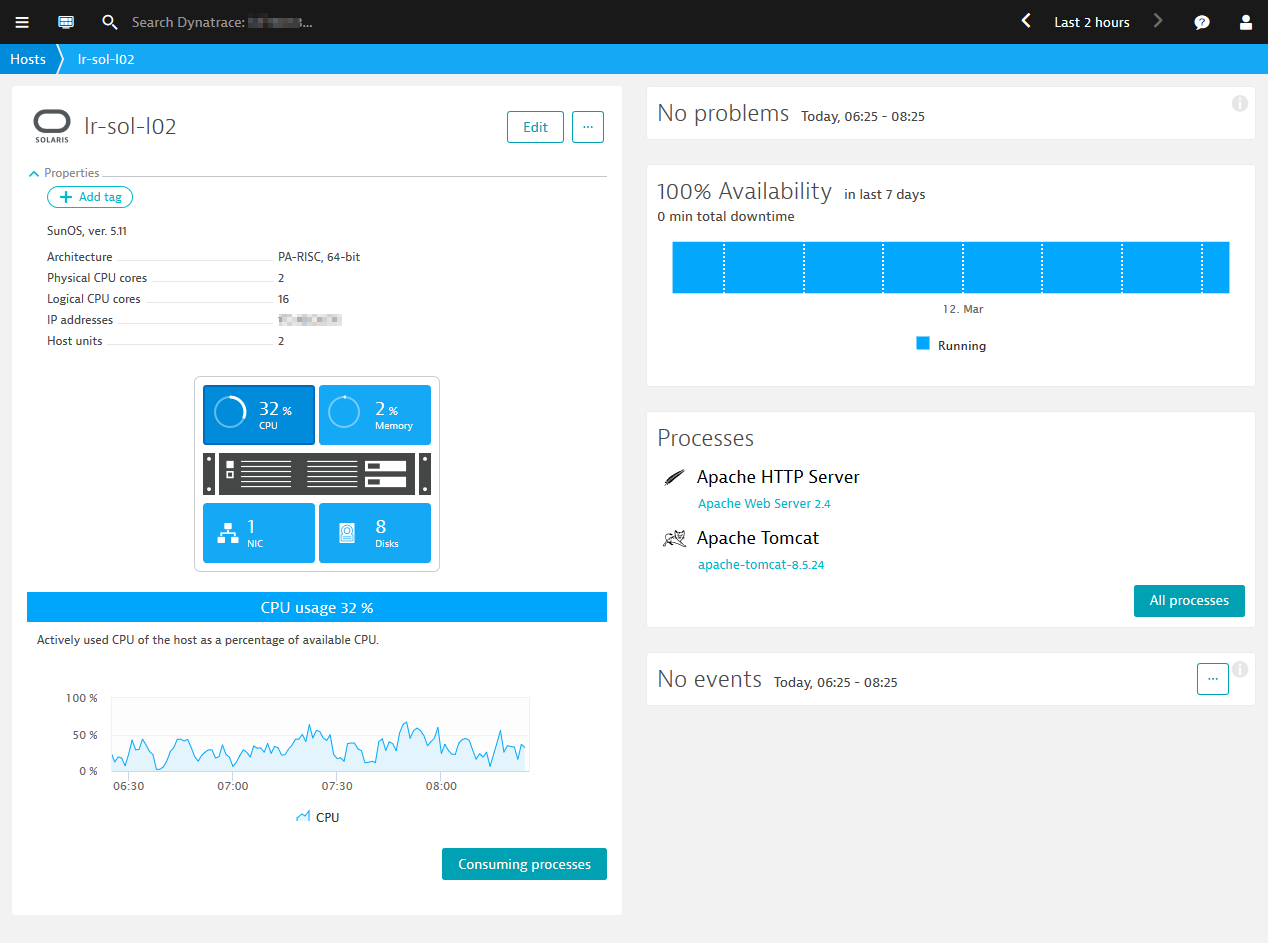
Task: Click the Apache HTTP Server feather icon
Action: (674, 478)
